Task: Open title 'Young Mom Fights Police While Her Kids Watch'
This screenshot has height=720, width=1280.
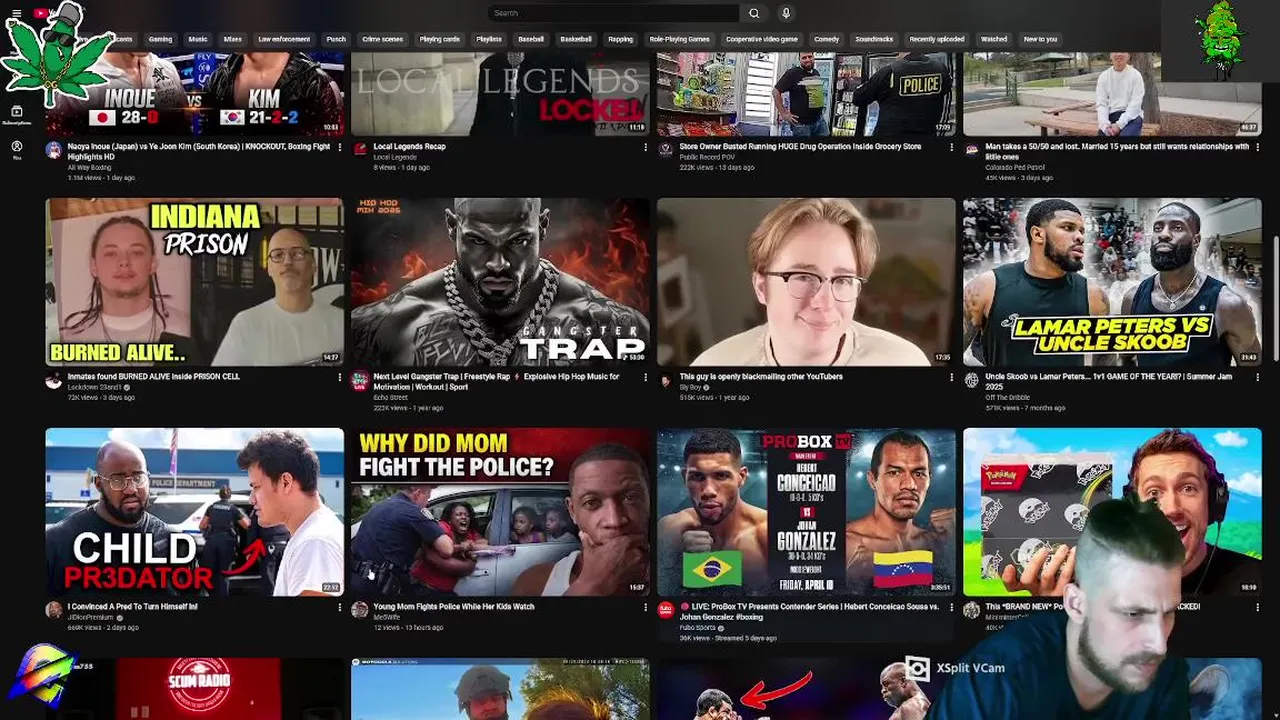Action: [454, 607]
